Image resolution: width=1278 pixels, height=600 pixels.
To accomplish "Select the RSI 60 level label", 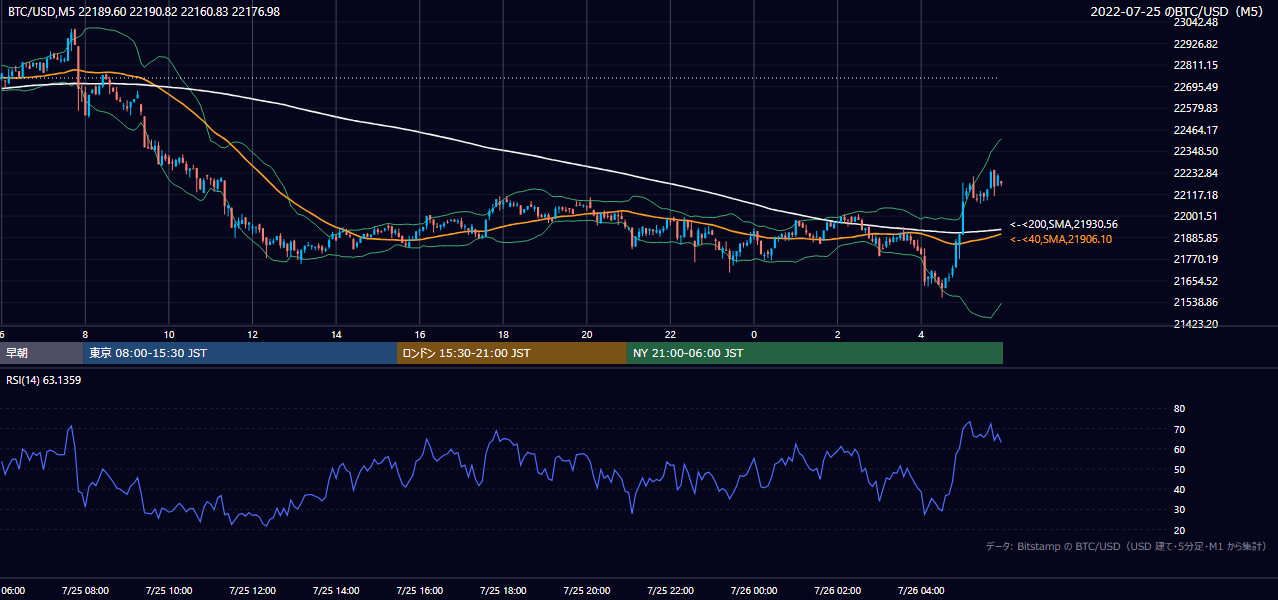I will [1179, 449].
